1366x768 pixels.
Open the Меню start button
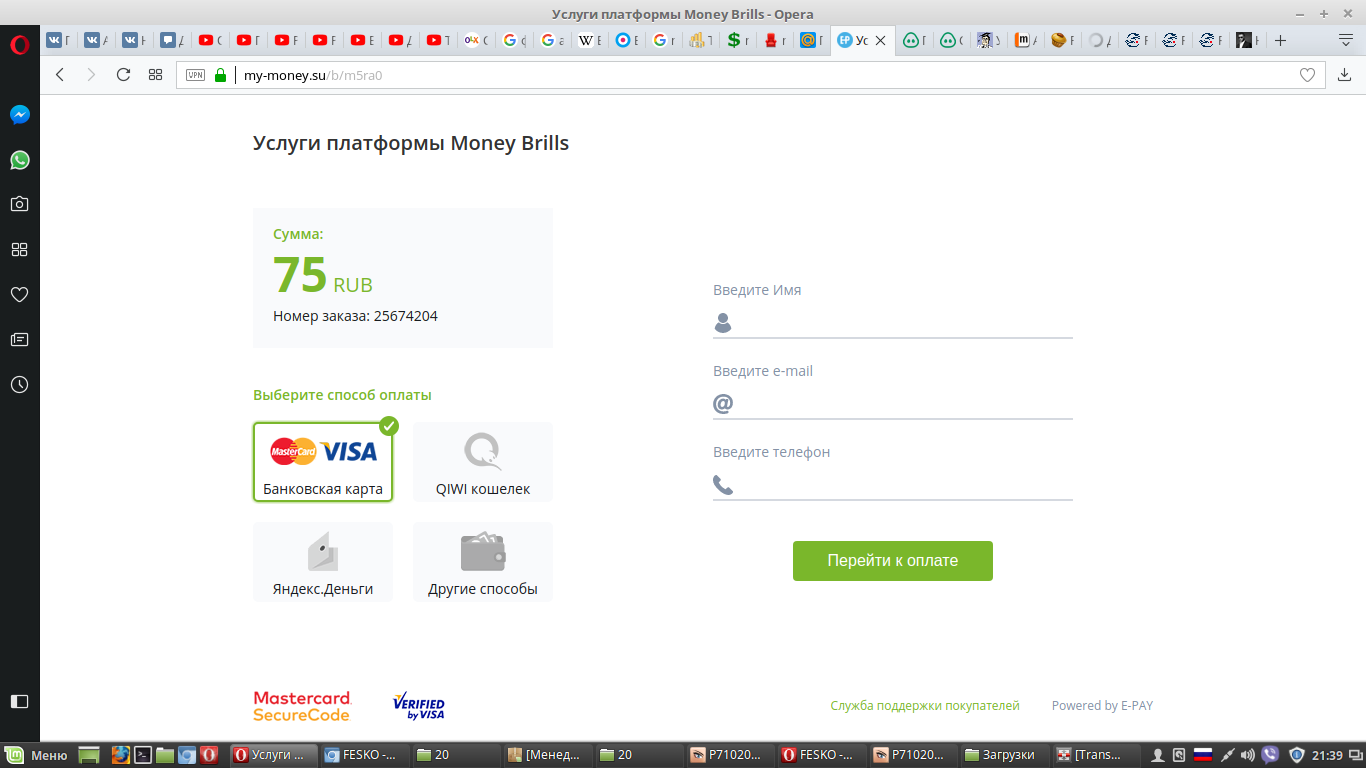[x=36, y=755]
